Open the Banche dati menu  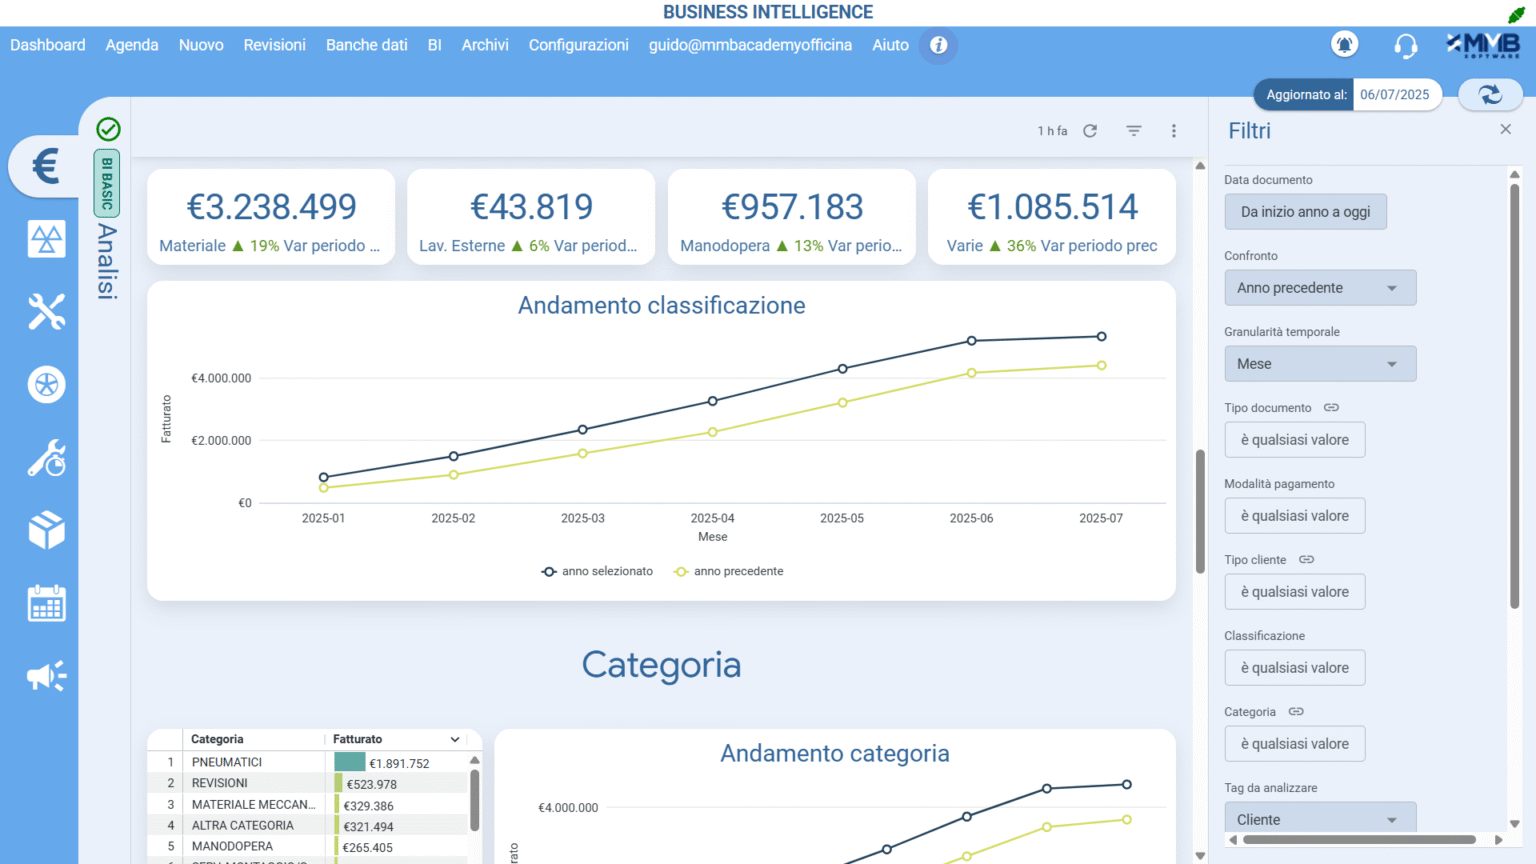pyautogui.click(x=366, y=45)
